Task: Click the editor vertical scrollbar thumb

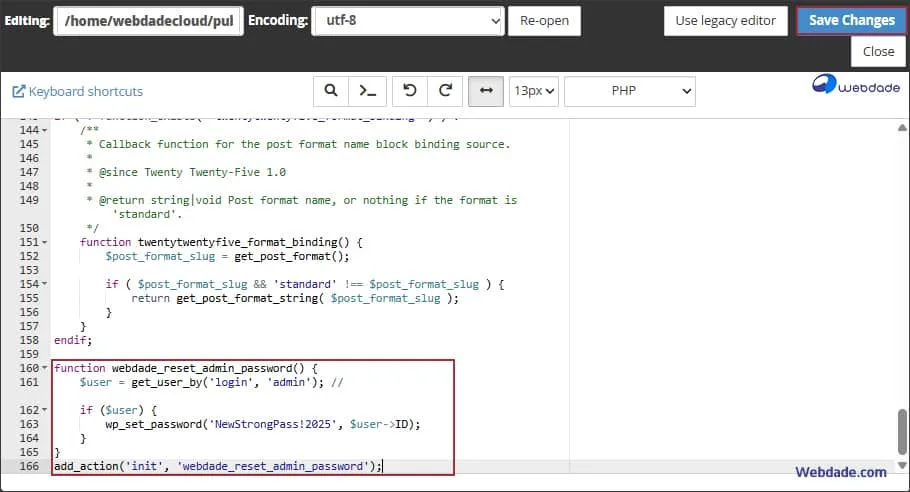Action: [x=901, y=431]
